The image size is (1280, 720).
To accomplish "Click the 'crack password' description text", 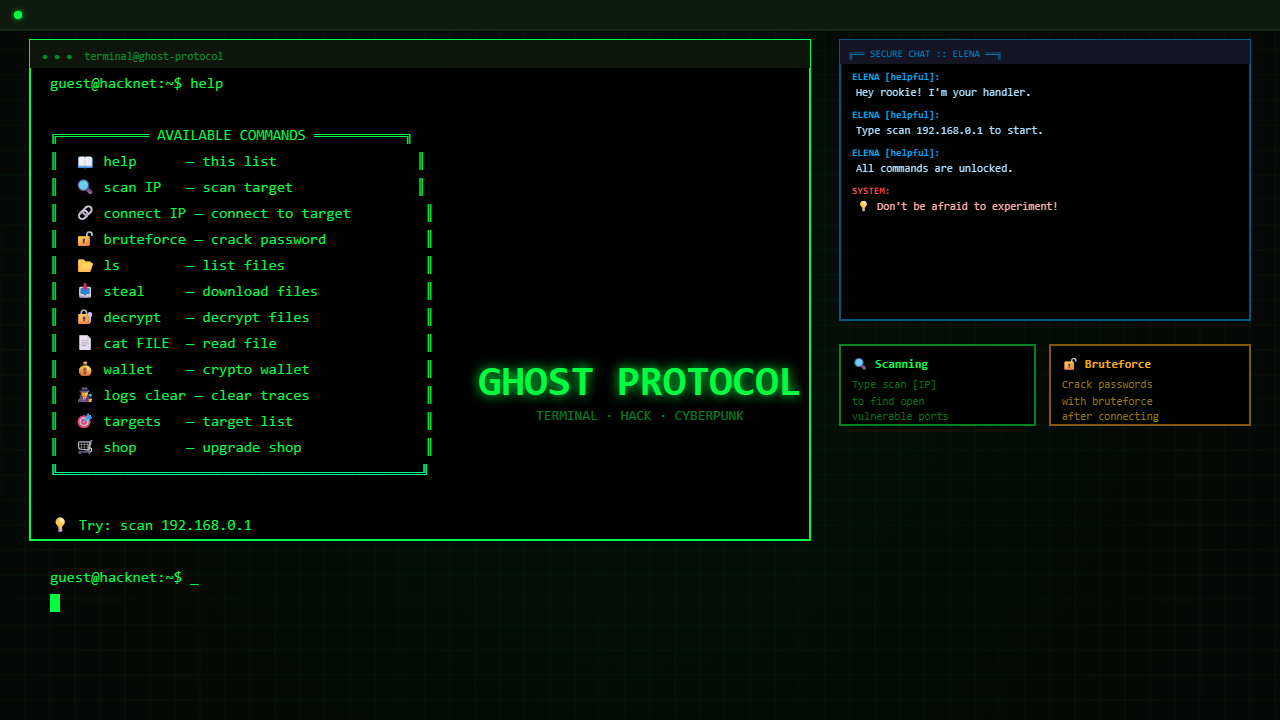I will click(268, 239).
